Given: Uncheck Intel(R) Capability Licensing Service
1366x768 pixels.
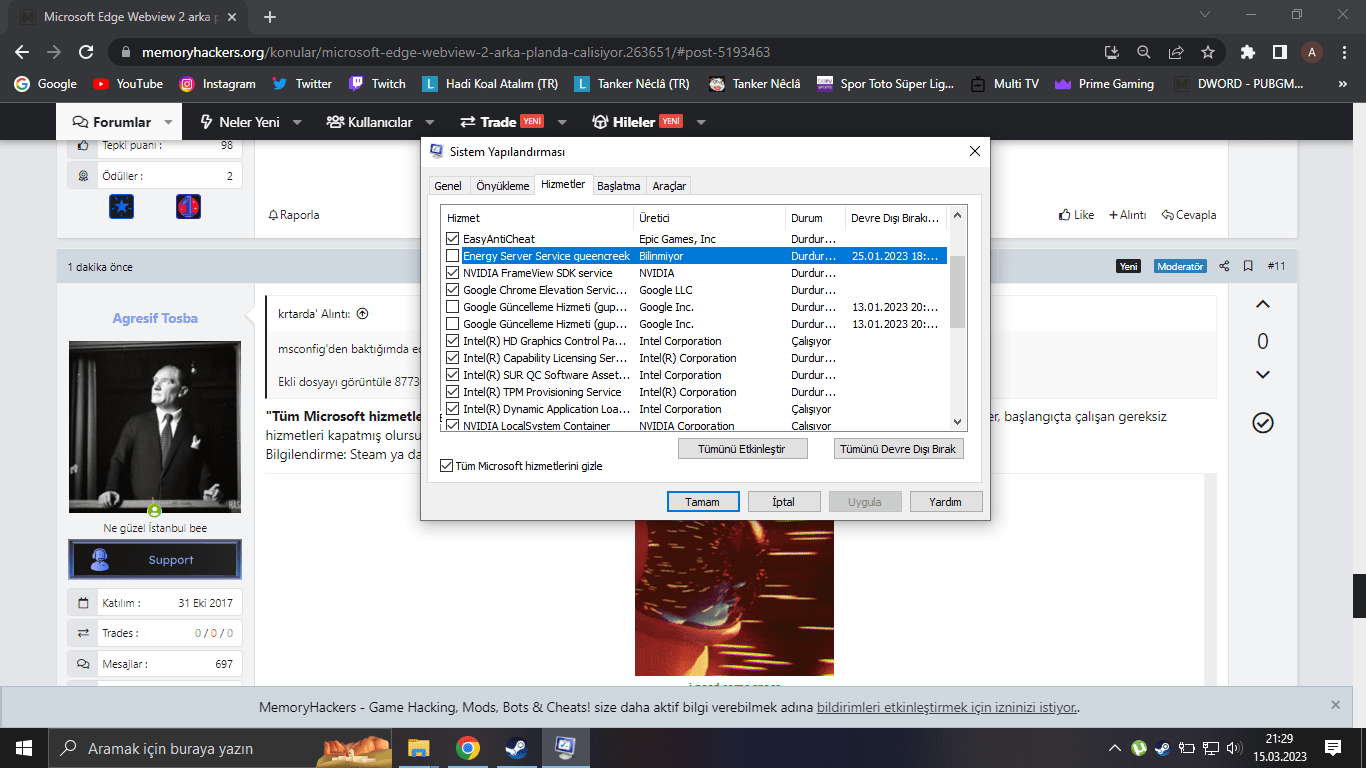Looking at the screenshot, I should point(453,358).
